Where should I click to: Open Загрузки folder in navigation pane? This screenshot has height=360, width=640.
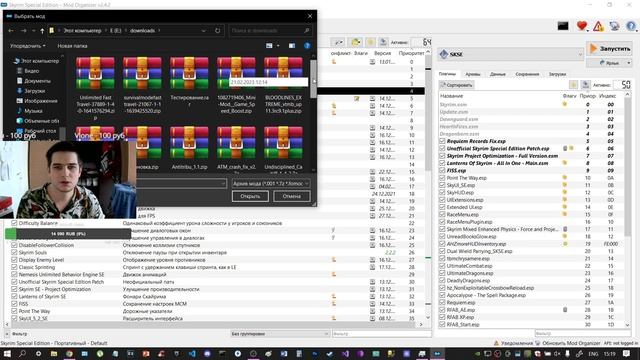click(31, 91)
